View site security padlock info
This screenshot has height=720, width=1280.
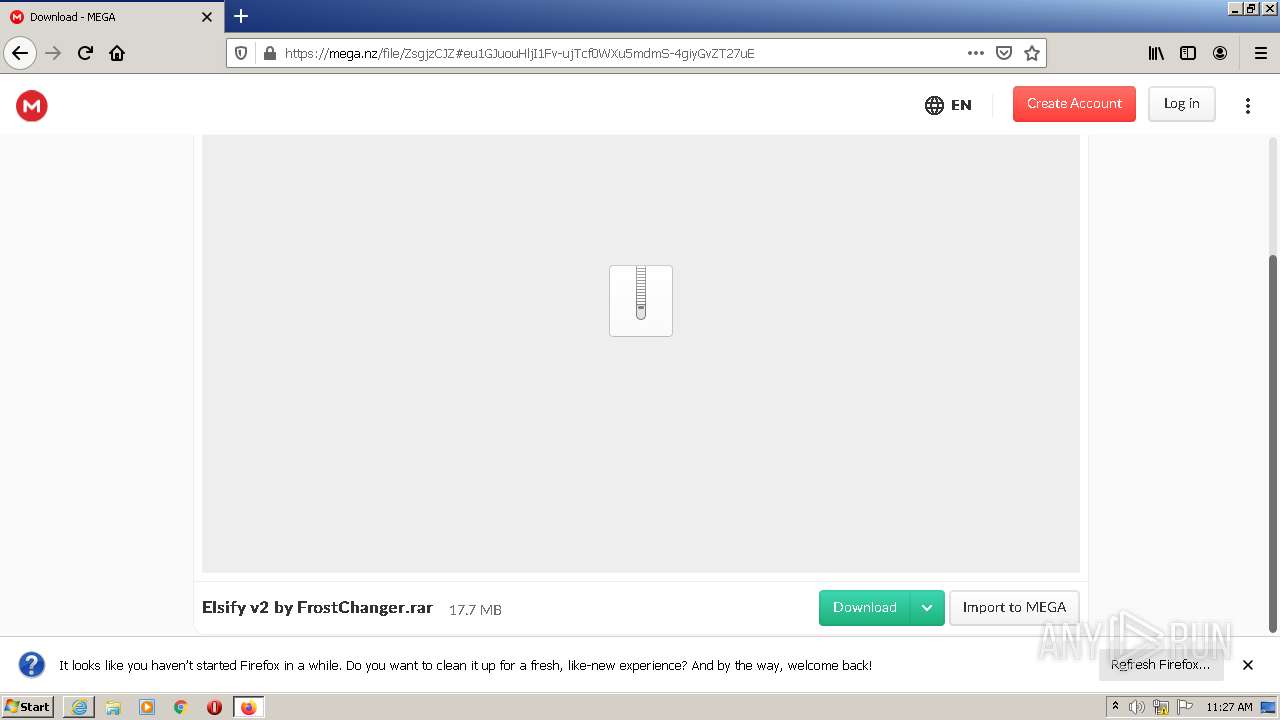pyautogui.click(x=268, y=53)
